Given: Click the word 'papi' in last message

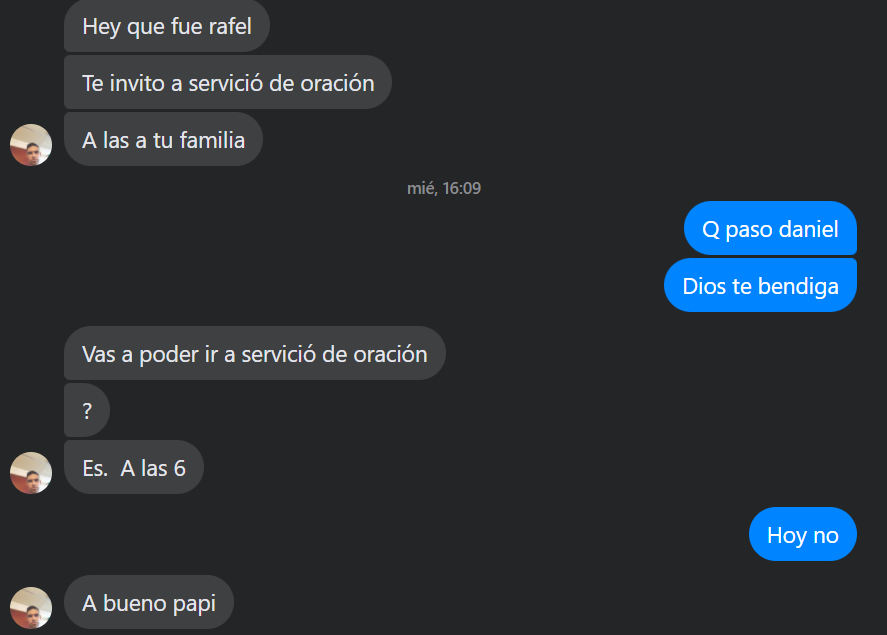Looking at the screenshot, I should (x=194, y=604).
